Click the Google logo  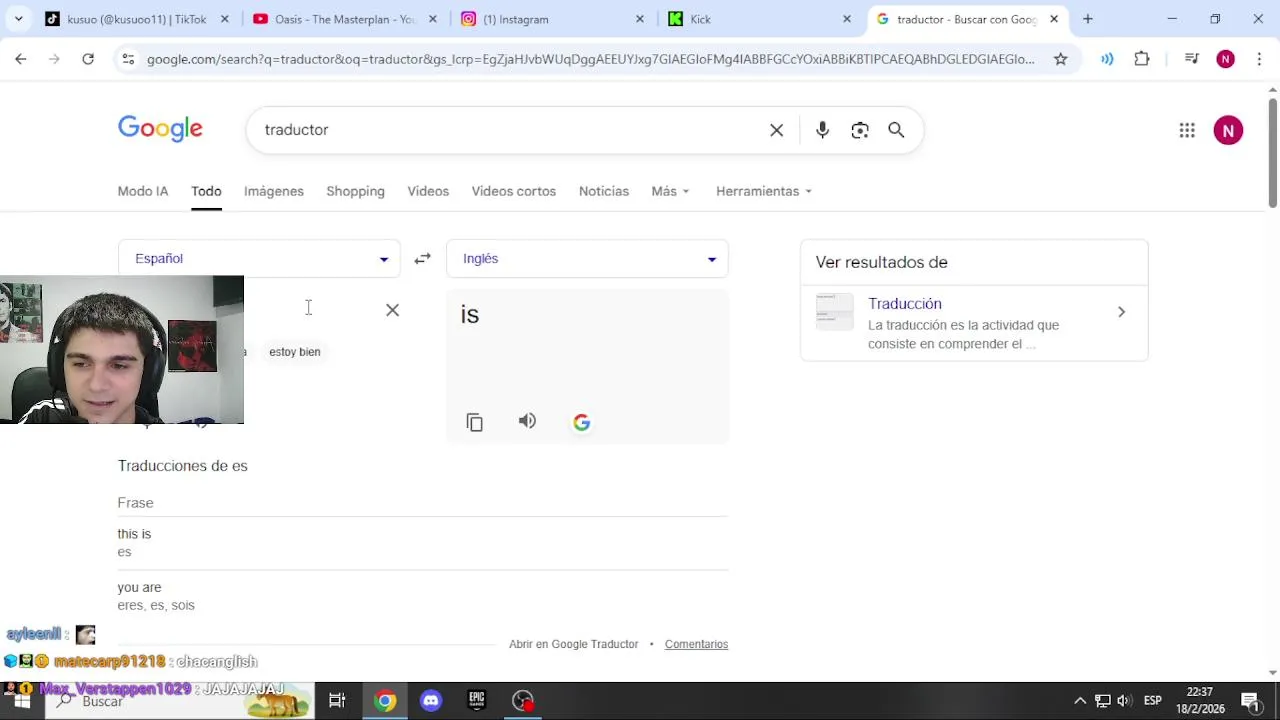[160, 129]
